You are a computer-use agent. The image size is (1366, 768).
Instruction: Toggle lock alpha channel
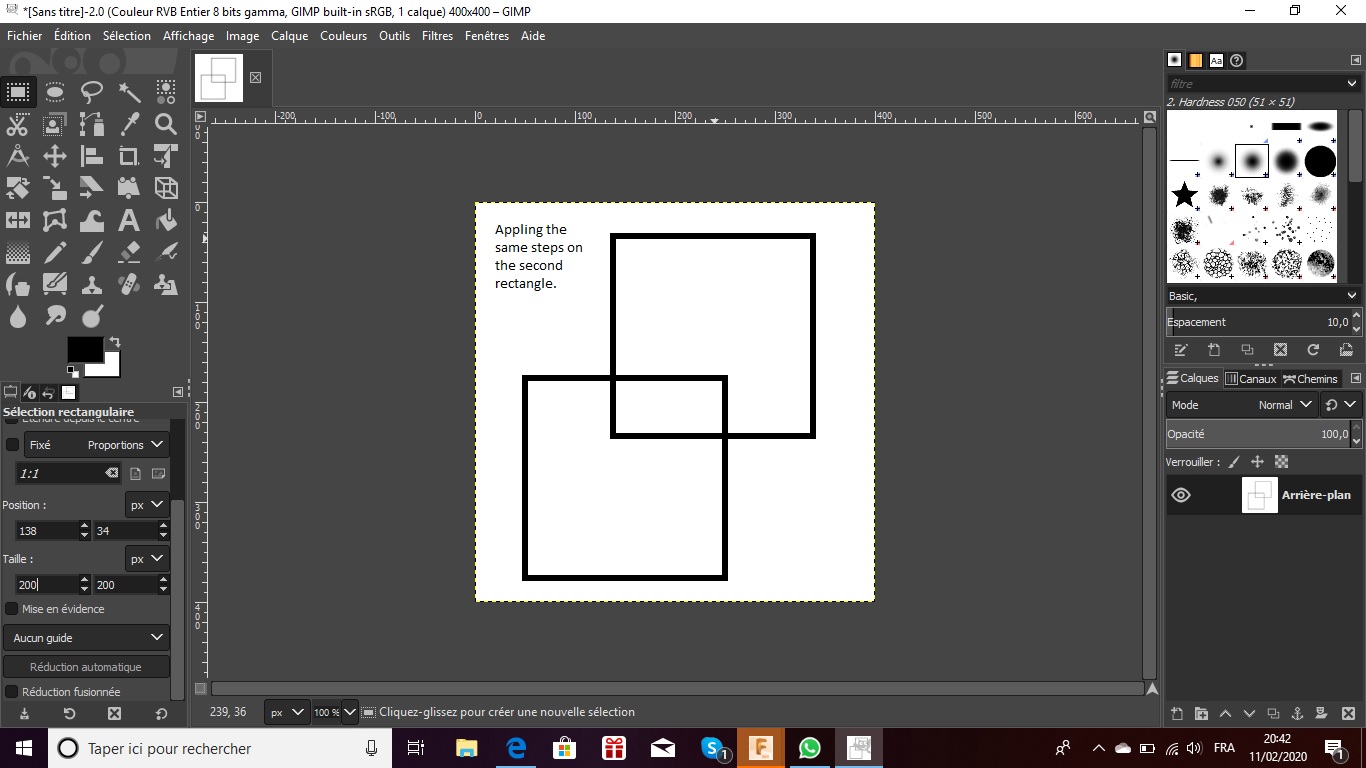1281,462
